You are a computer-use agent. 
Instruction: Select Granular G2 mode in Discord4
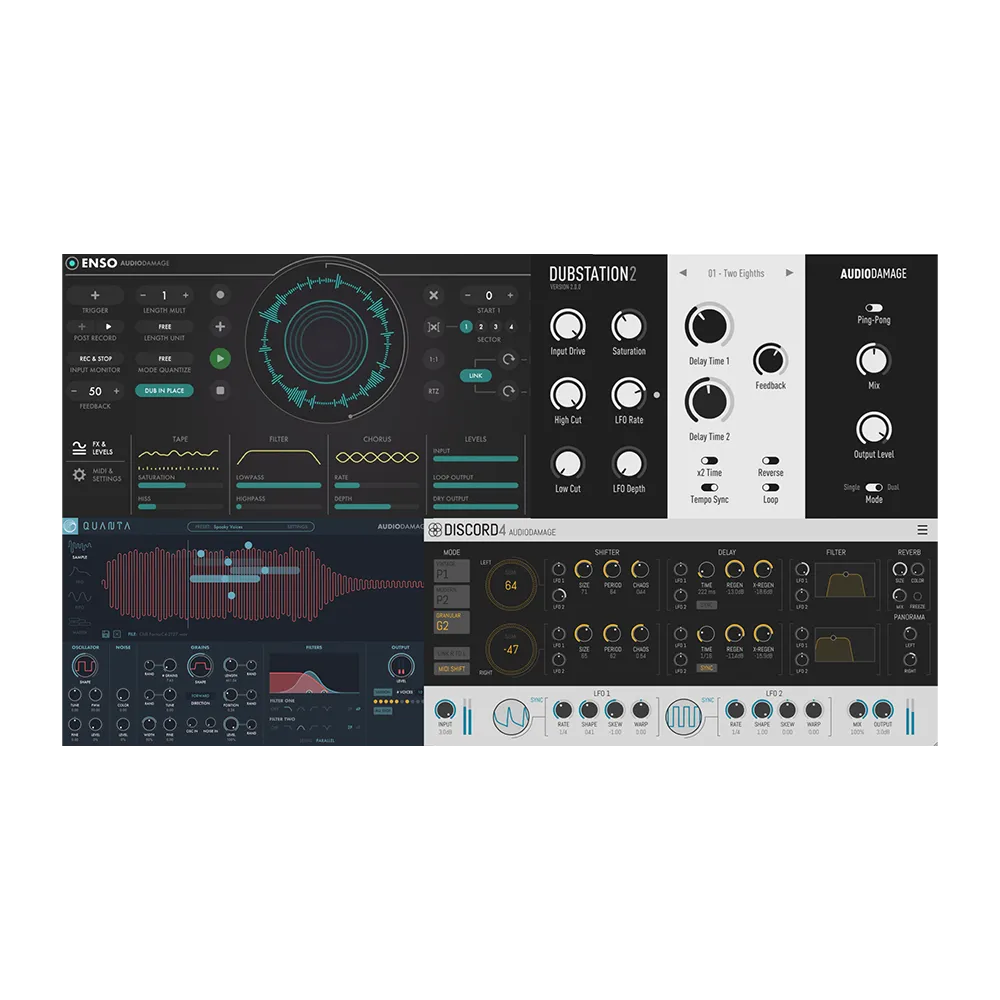point(452,622)
